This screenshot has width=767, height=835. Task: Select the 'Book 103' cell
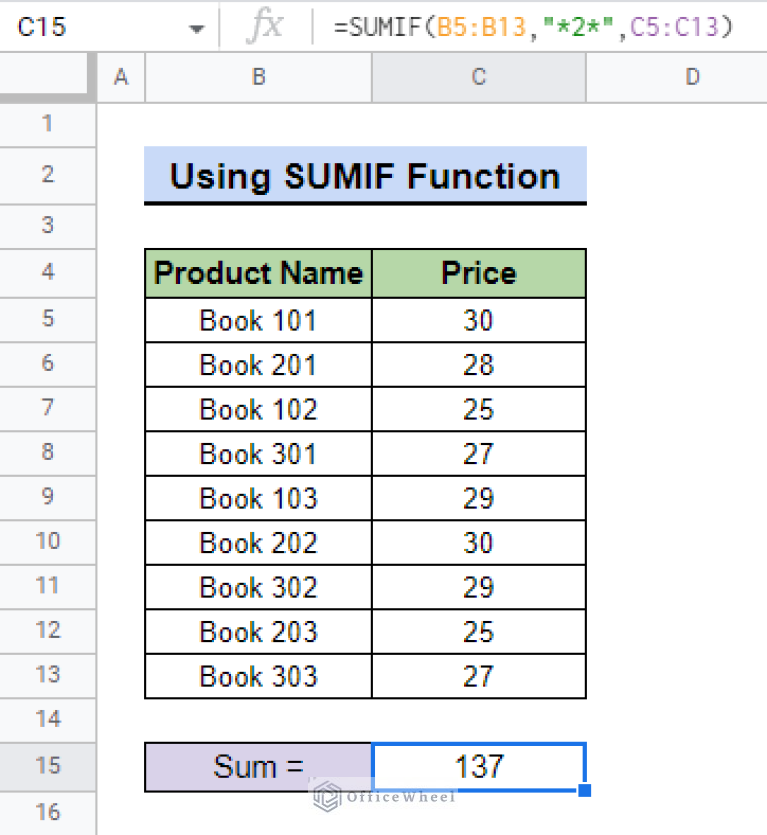coord(258,498)
